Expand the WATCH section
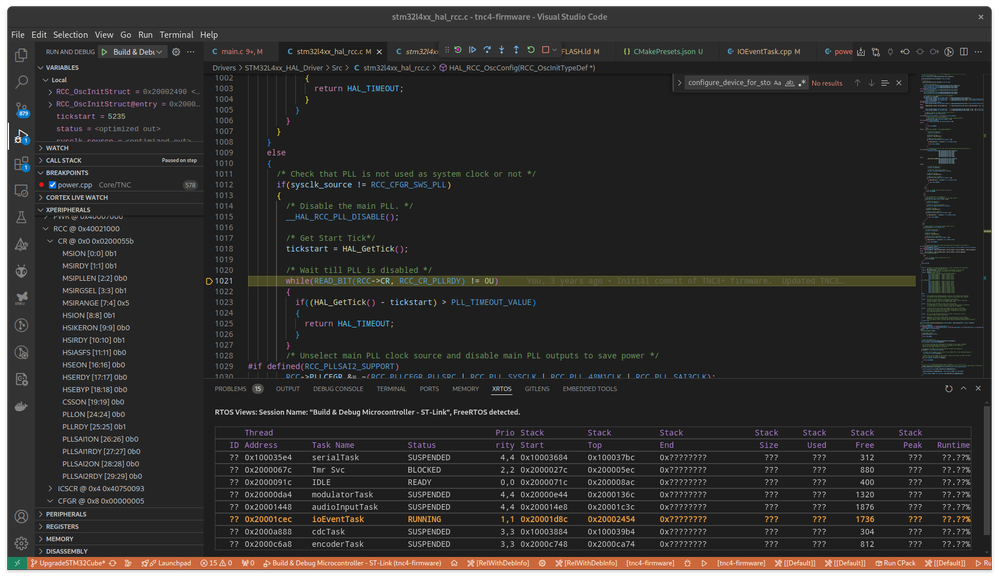The image size is (999, 579). [x=58, y=147]
